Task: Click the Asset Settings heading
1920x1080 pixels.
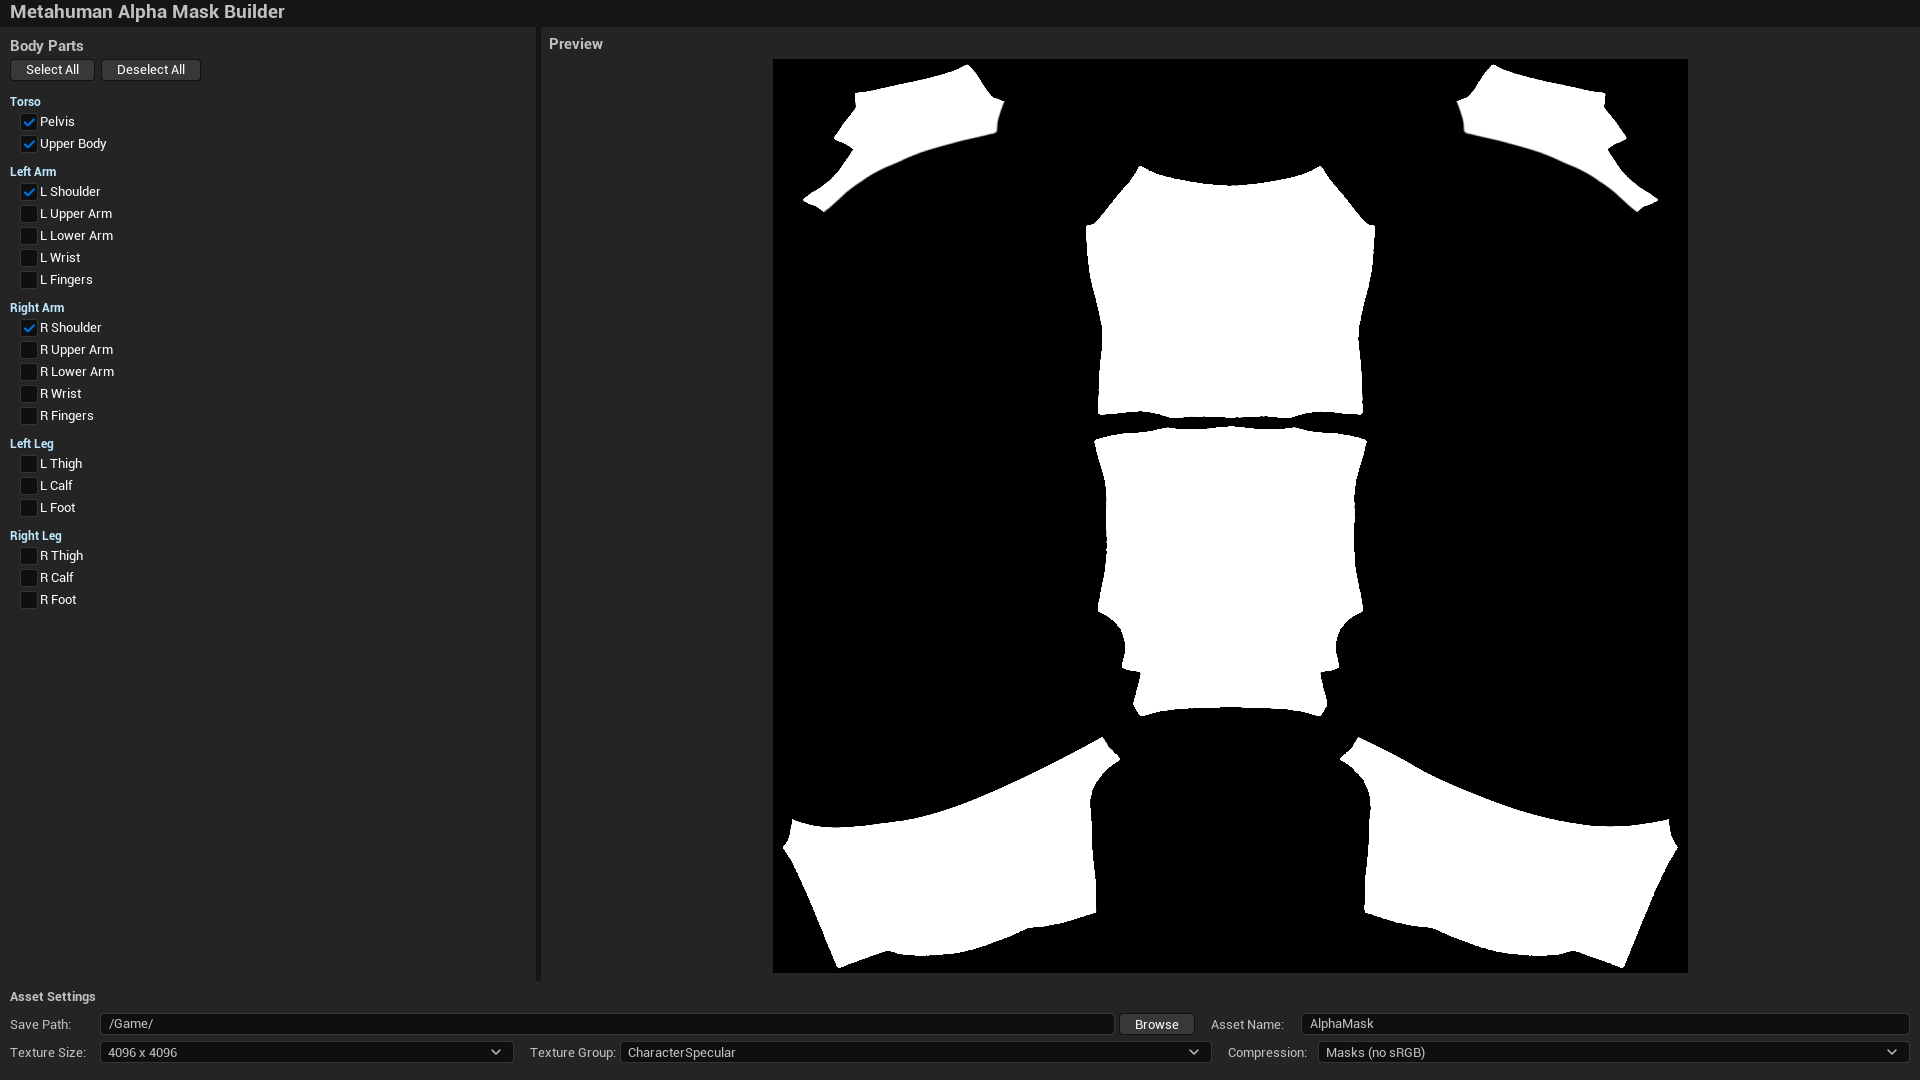Action: click(x=53, y=997)
